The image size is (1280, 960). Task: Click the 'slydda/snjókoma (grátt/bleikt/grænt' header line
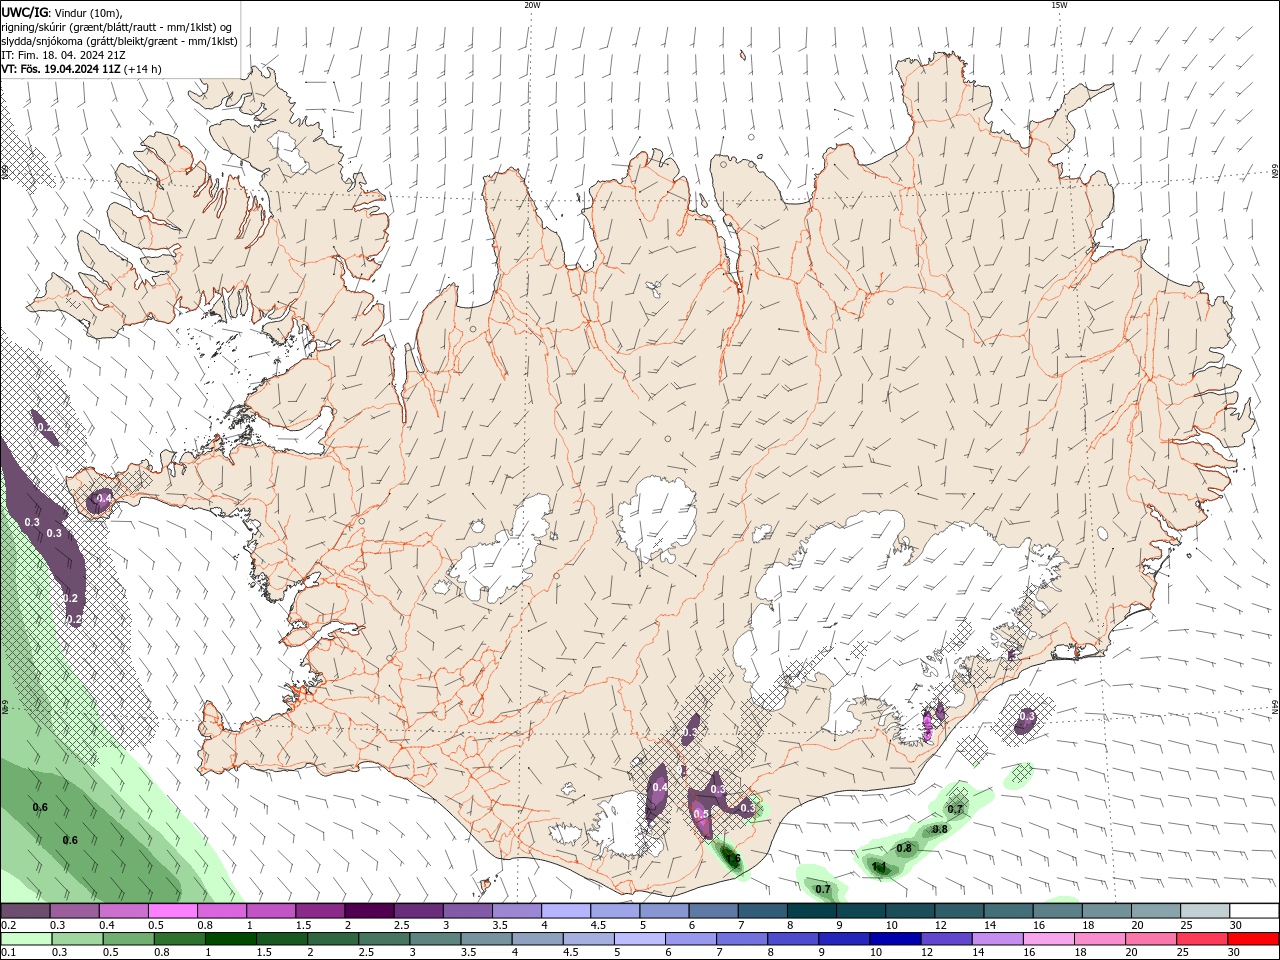pos(120,41)
